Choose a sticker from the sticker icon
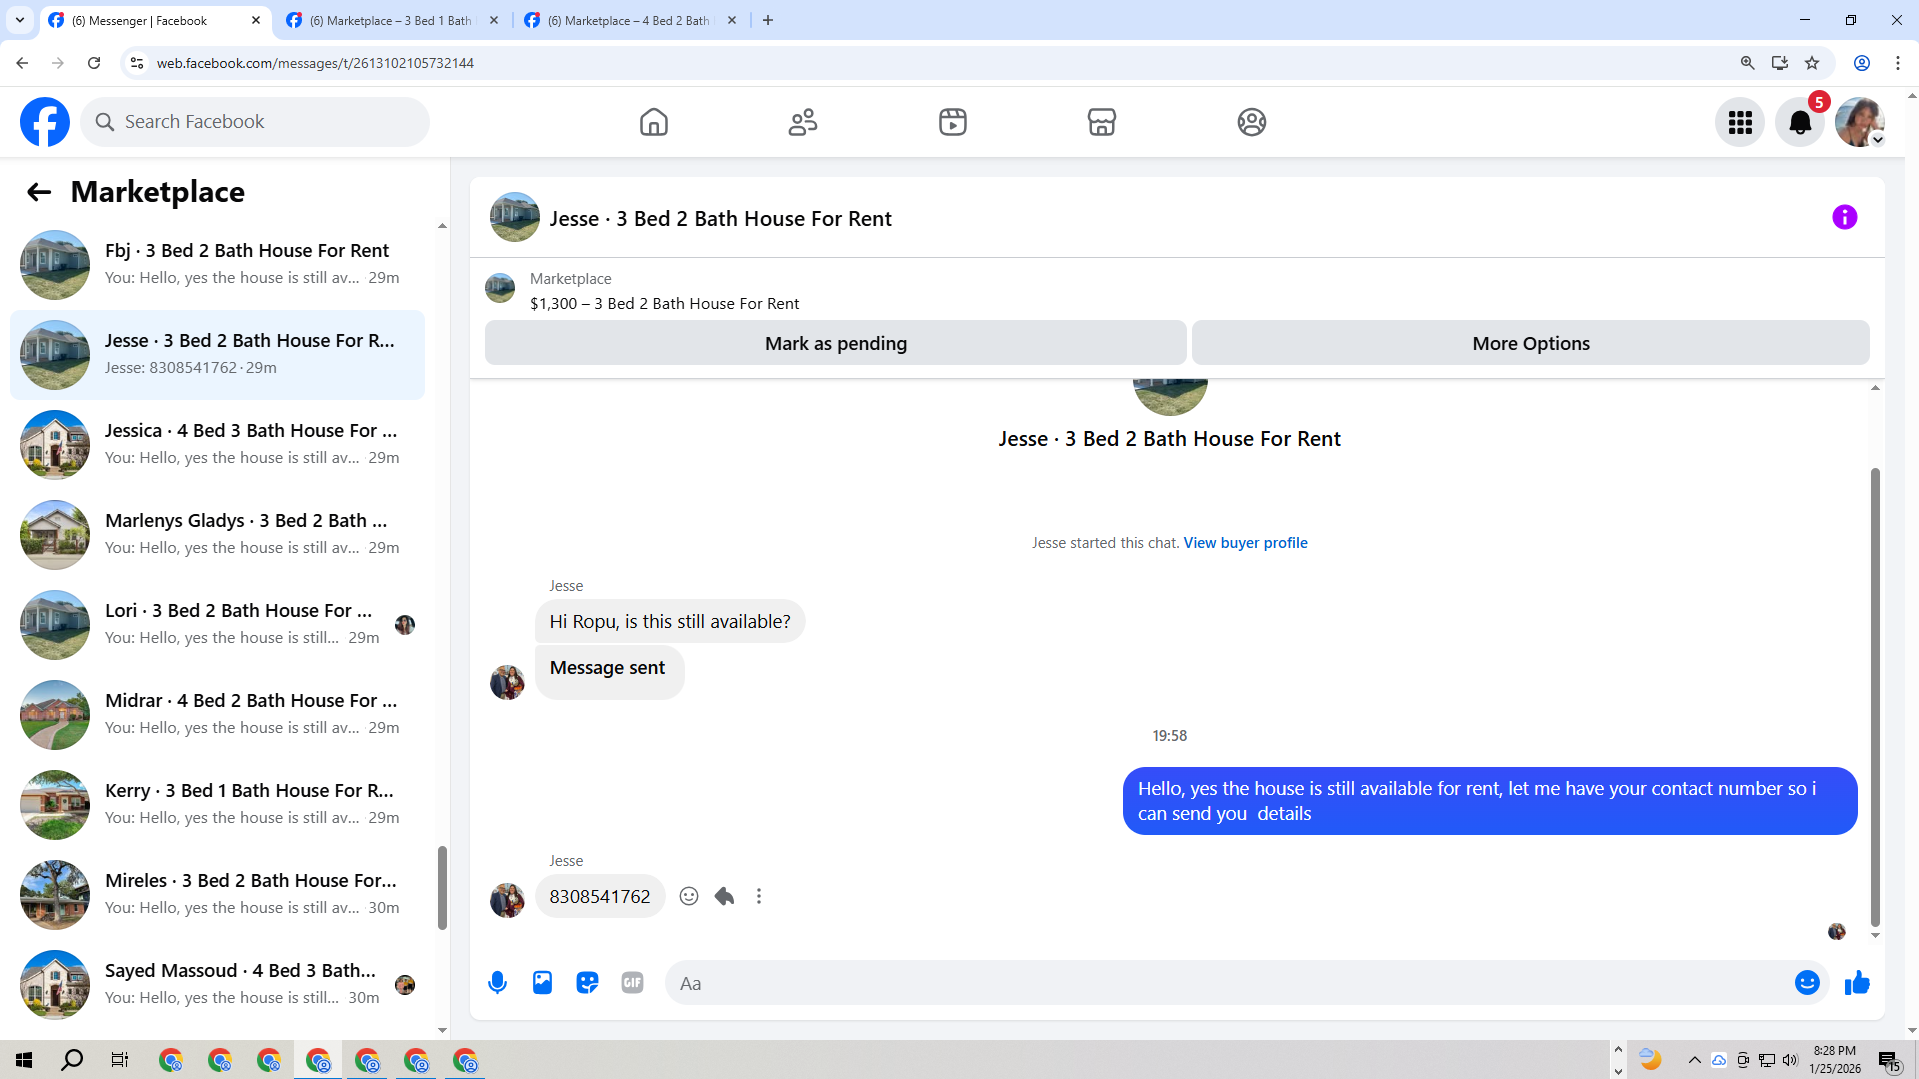 (587, 983)
